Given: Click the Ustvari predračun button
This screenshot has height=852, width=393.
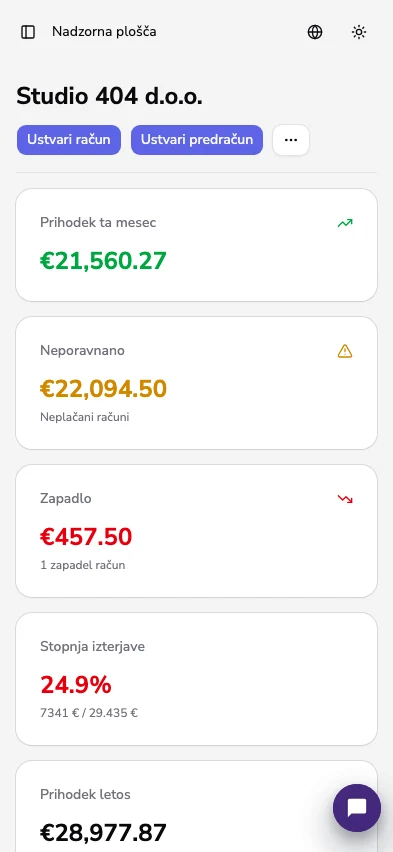Looking at the screenshot, I should tap(197, 140).
